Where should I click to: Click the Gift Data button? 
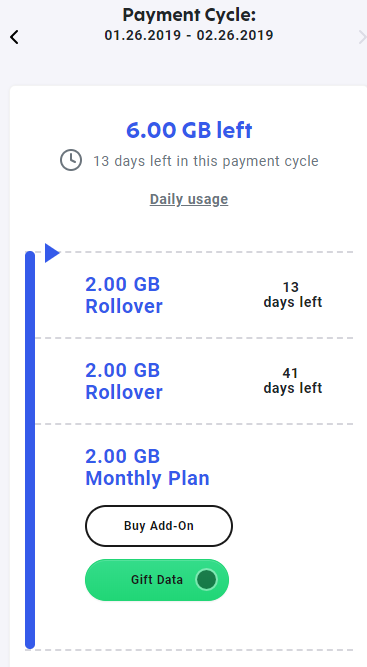tap(157, 580)
